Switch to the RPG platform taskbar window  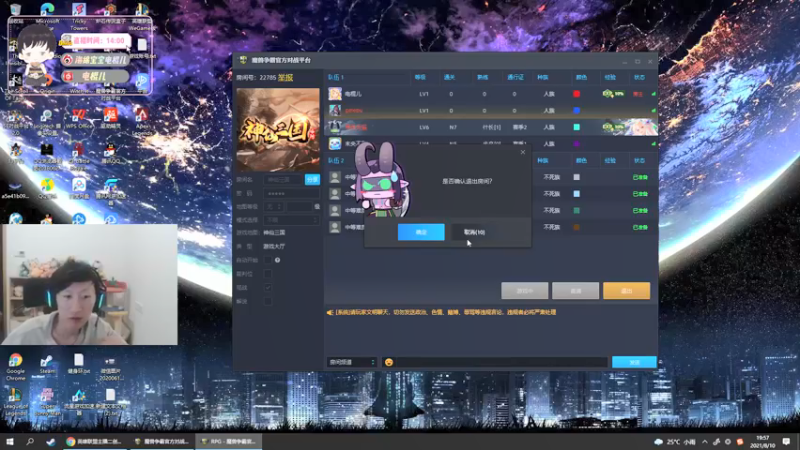point(230,441)
